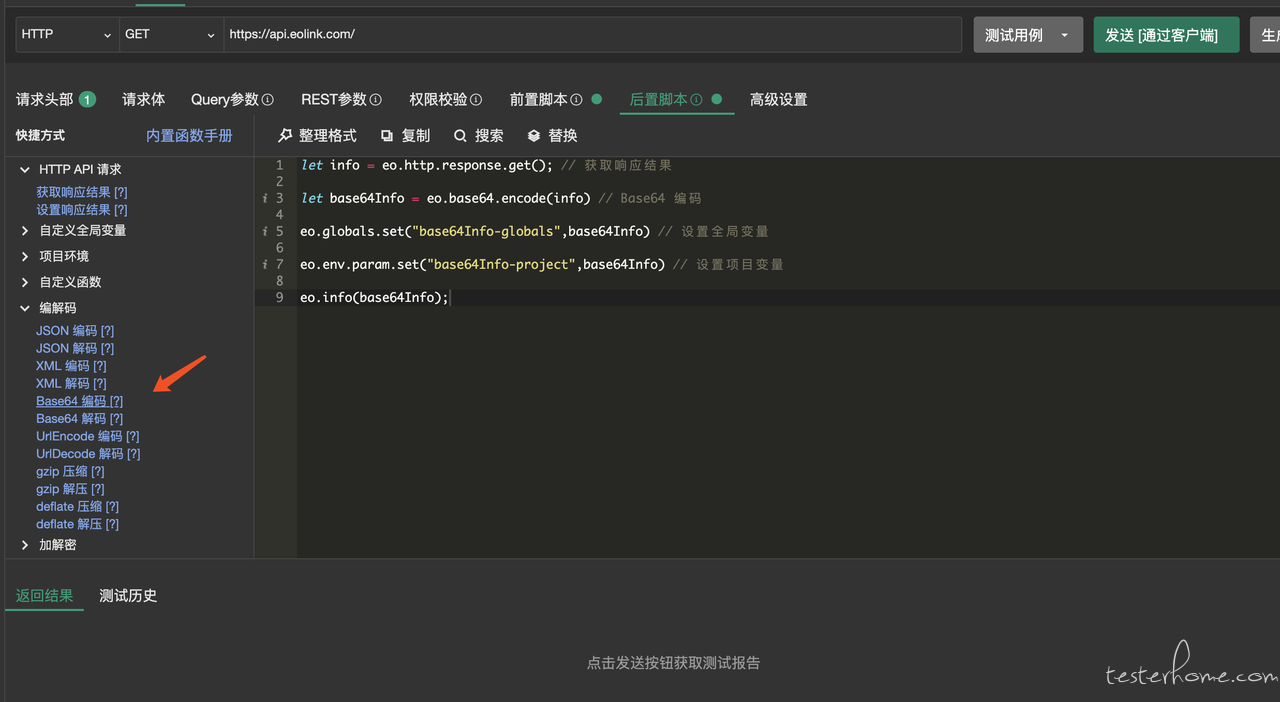This screenshot has width=1280, height=702.
Task: Click code line with eo.http.response.get()
Action: [486, 165]
